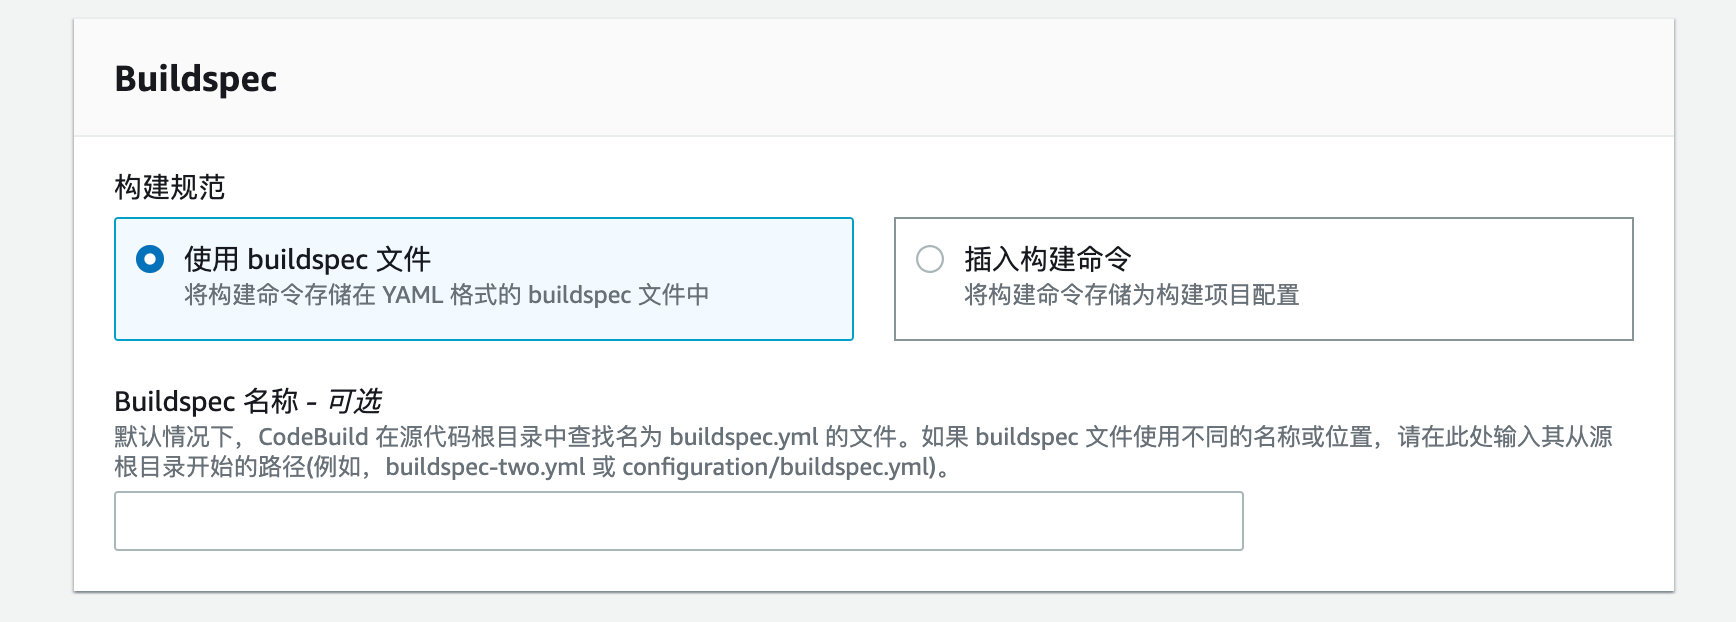Click the 插入构建命令 option label
The width and height of the screenshot is (1736, 622).
click(x=1047, y=260)
